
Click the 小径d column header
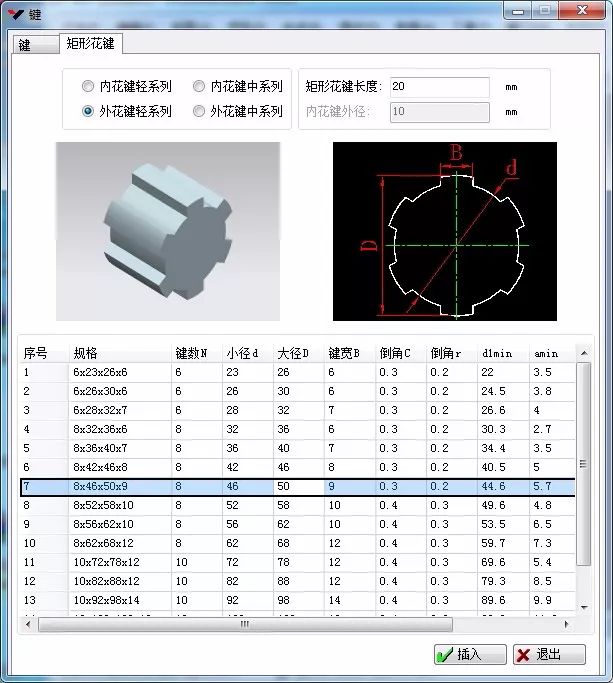click(247, 353)
